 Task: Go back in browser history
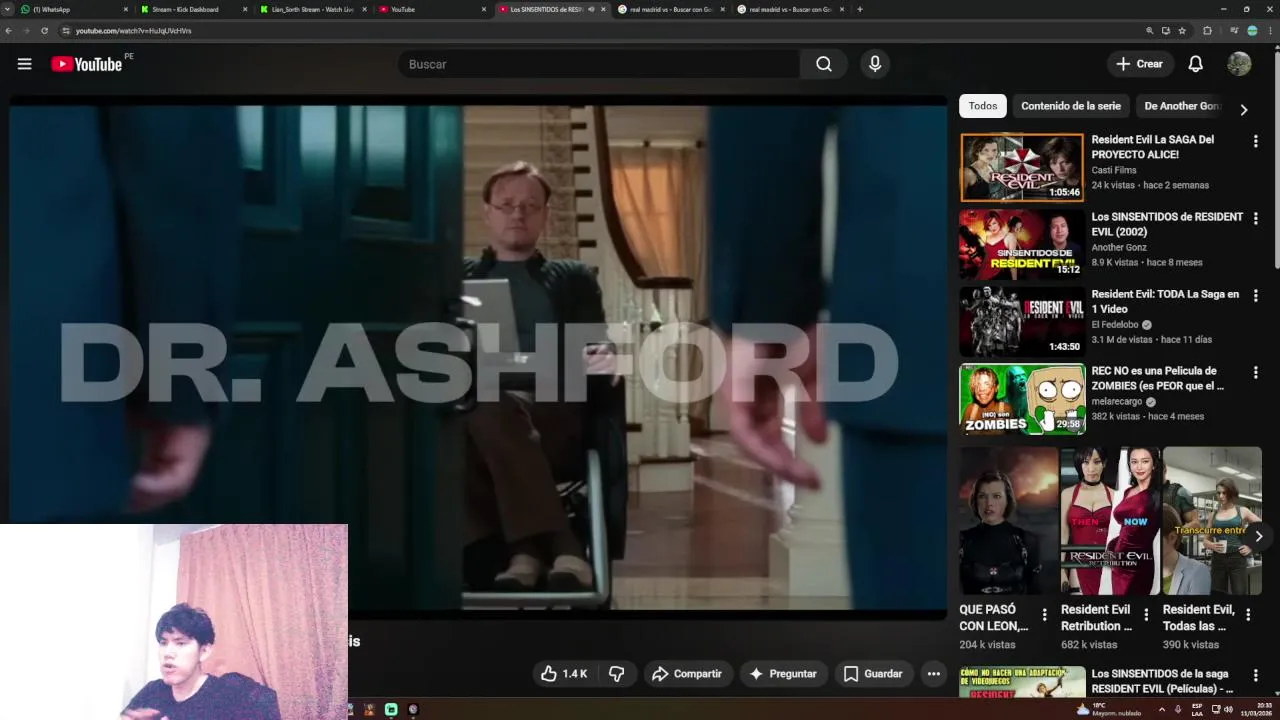(8, 31)
